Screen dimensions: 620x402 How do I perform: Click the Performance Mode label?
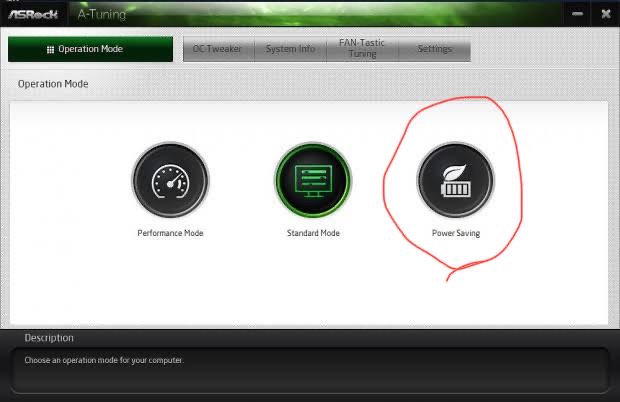(170, 233)
